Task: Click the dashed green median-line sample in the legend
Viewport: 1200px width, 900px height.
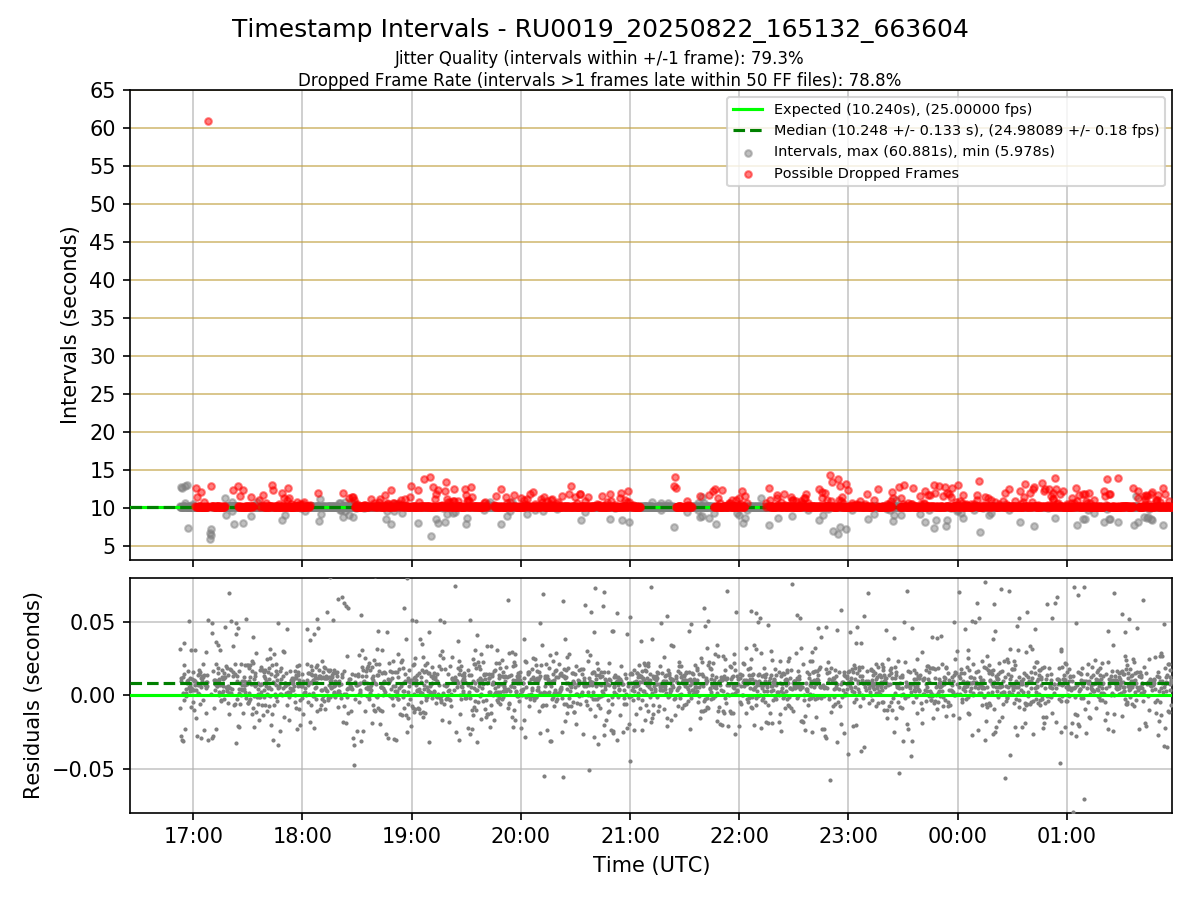Action: [x=749, y=130]
